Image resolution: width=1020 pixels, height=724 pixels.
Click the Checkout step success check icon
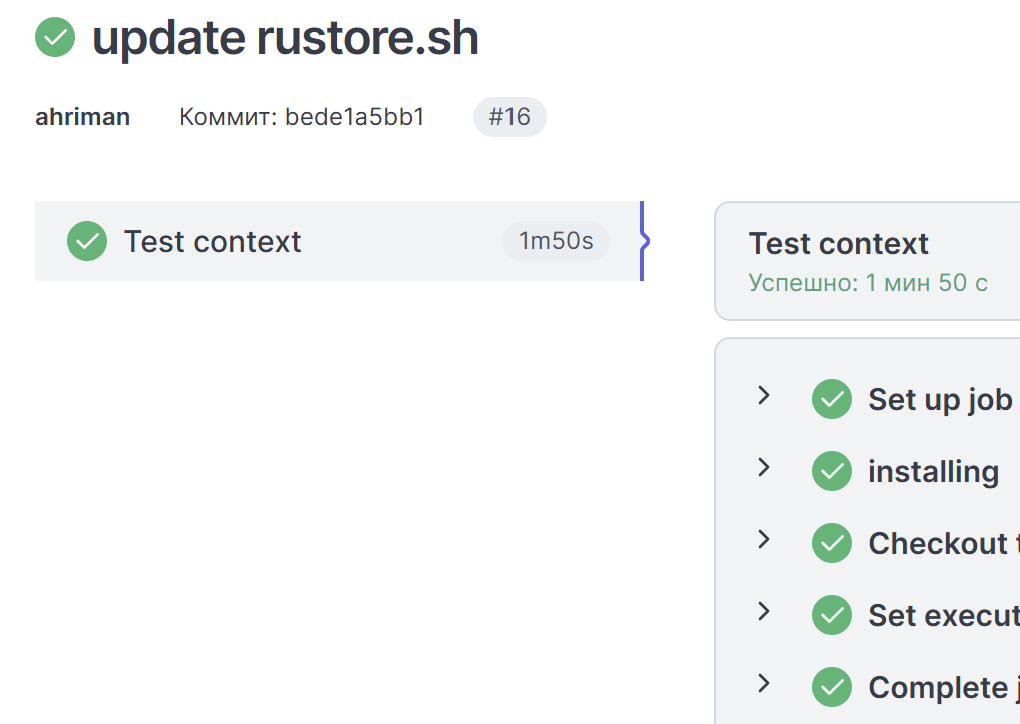(832, 543)
